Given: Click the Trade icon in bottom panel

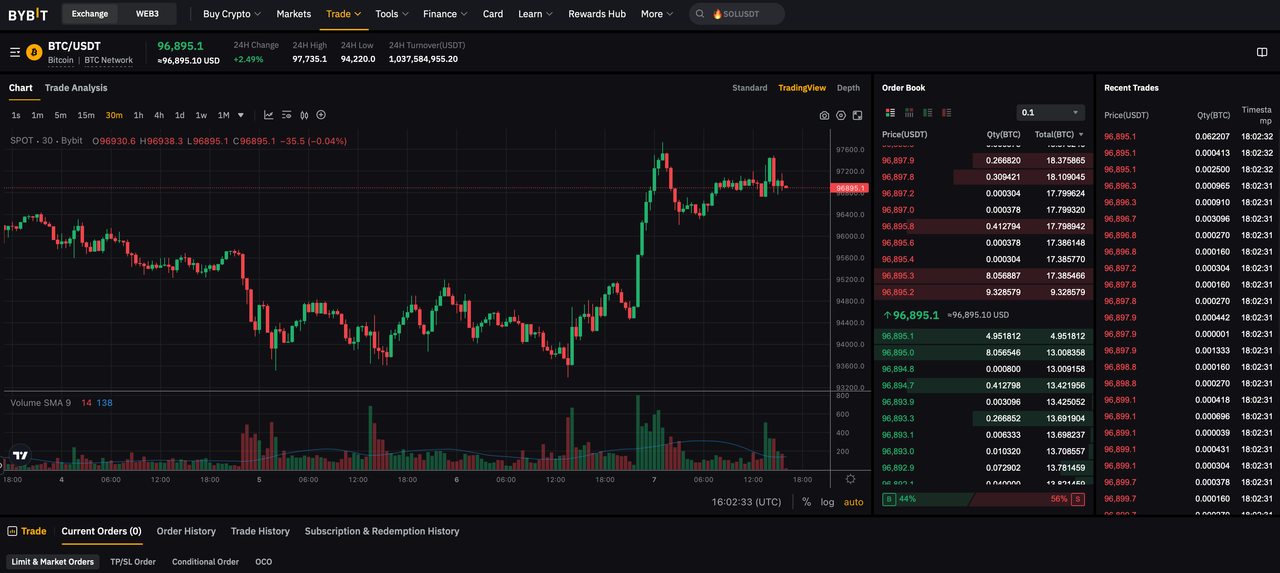Looking at the screenshot, I should pyautogui.click(x=13, y=531).
